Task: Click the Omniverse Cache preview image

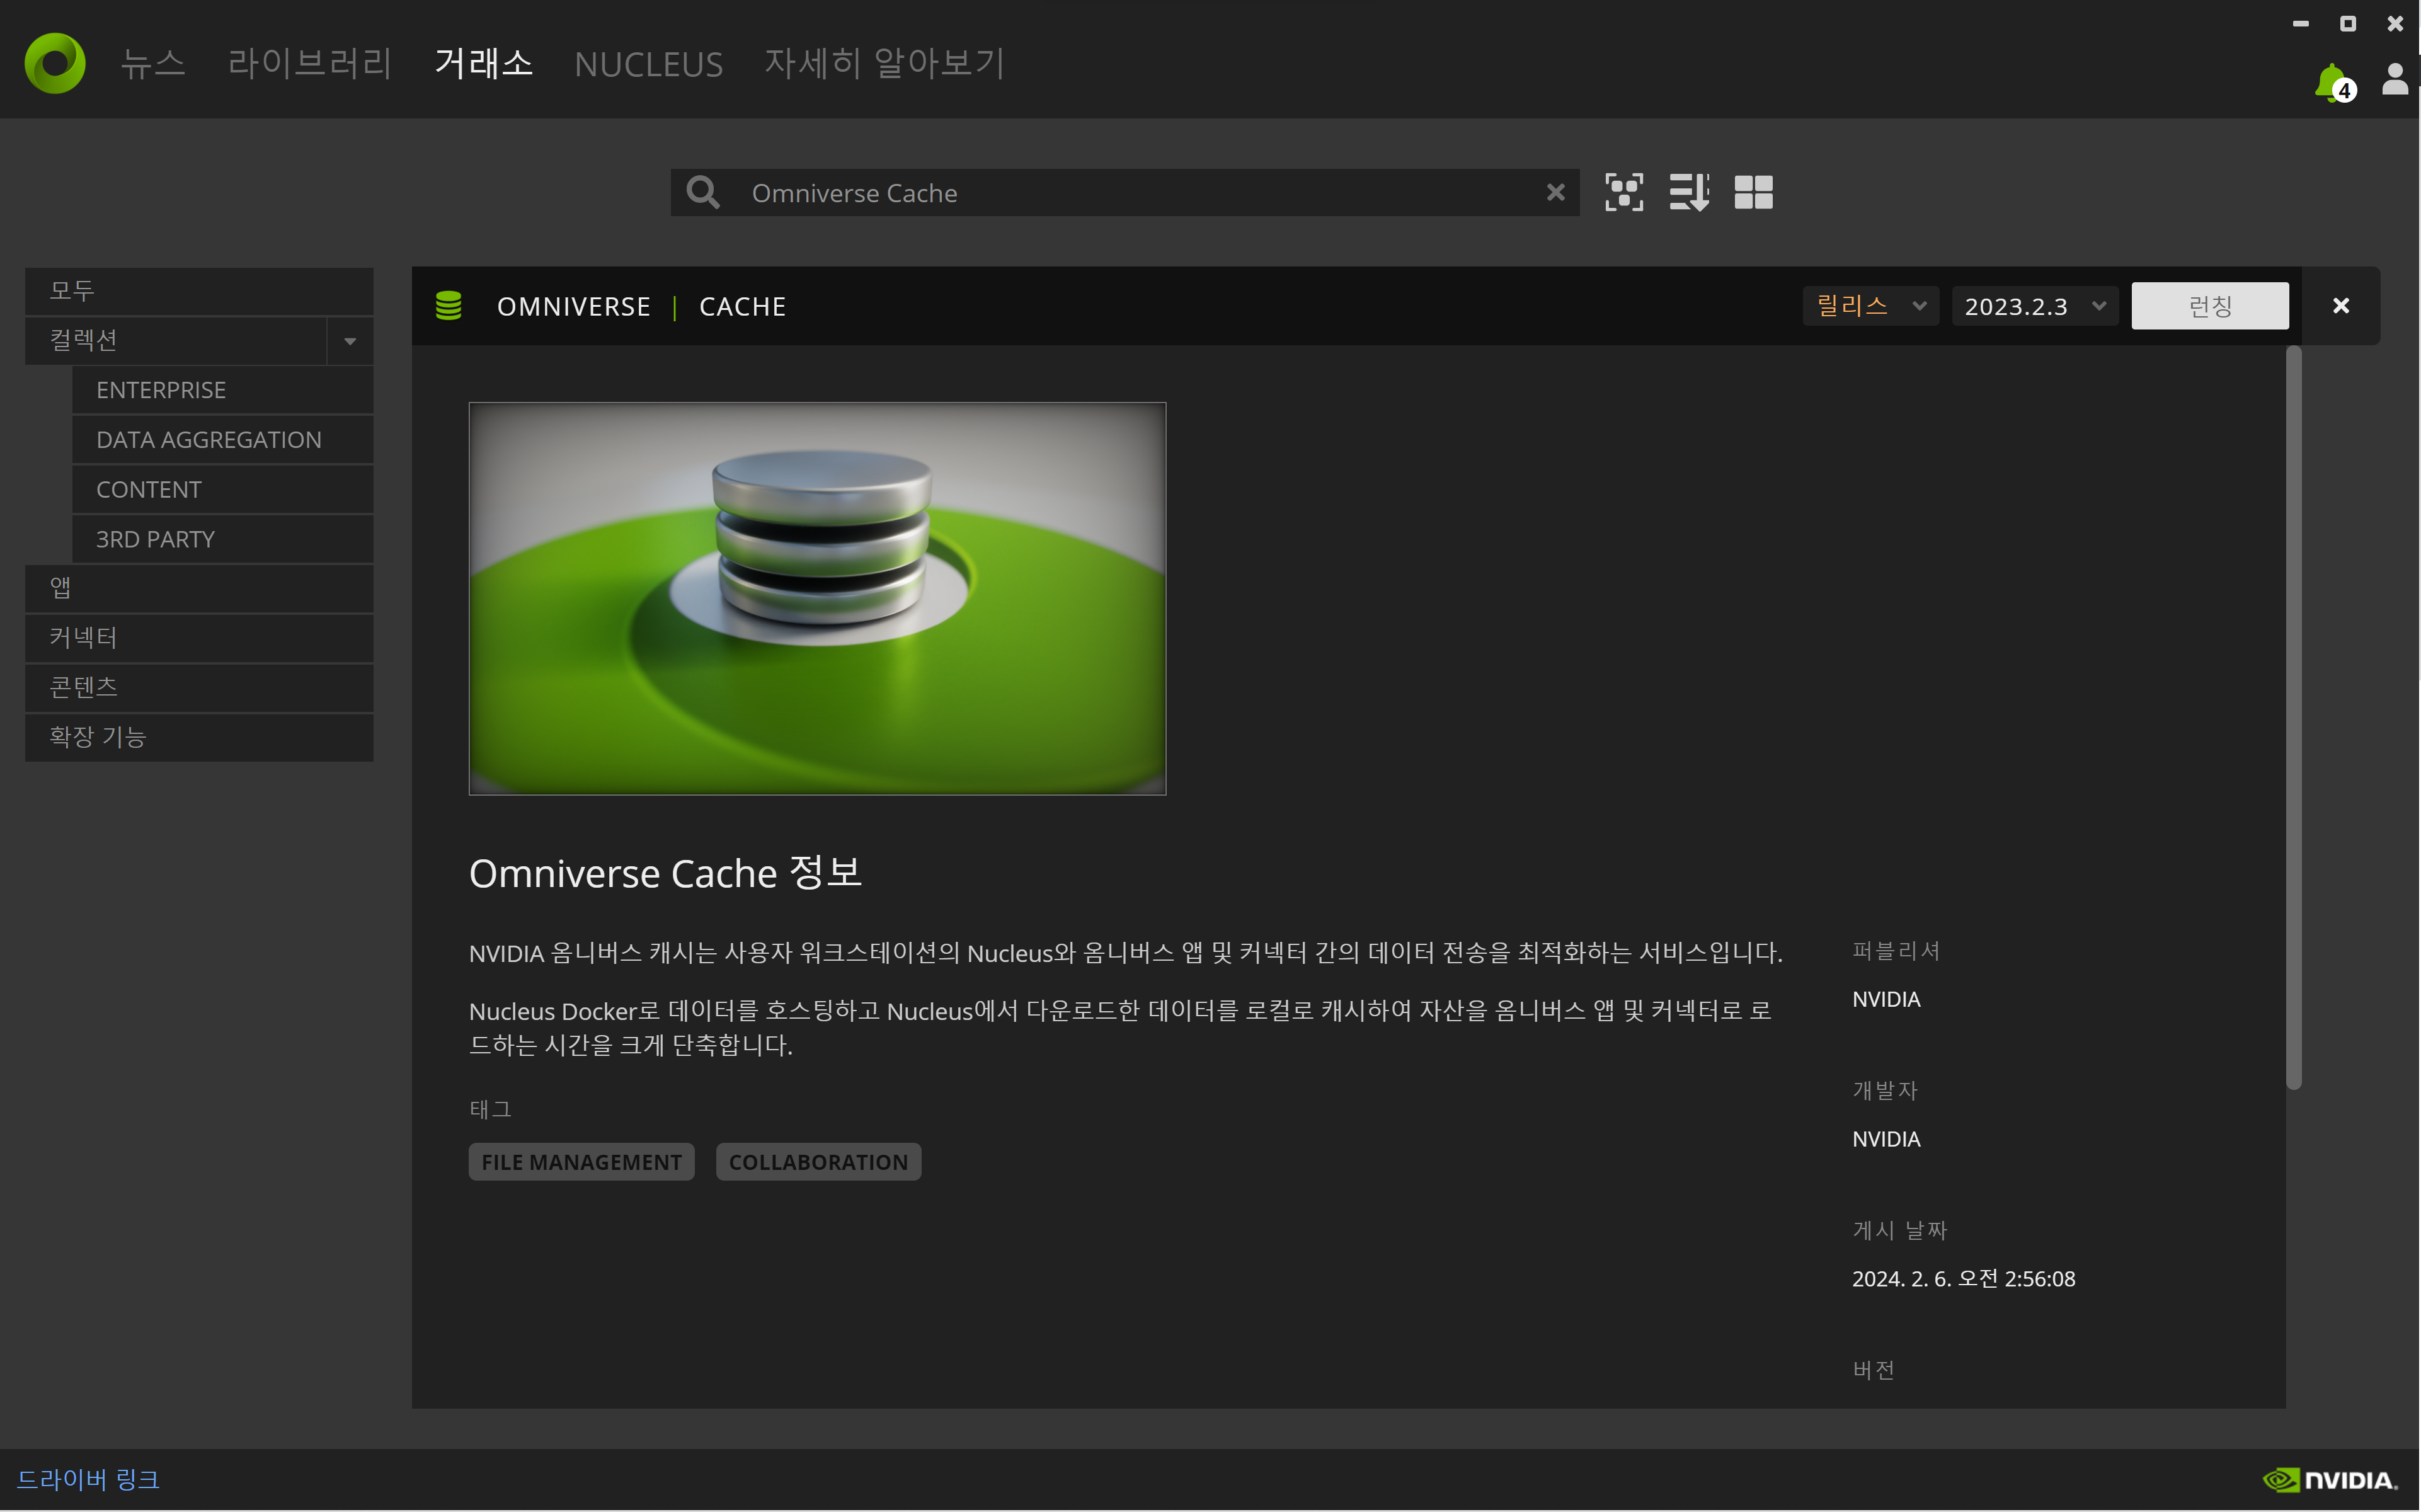Action: 817,598
